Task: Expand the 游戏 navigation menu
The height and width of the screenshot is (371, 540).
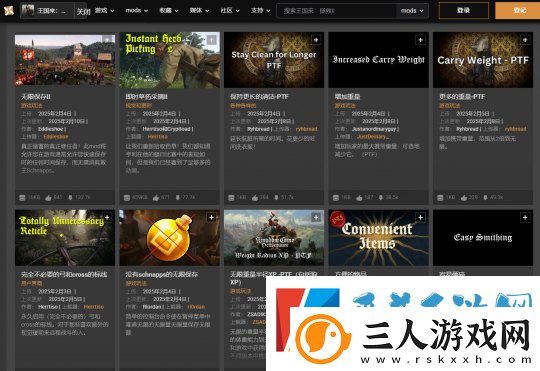Action: click(104, 11)
